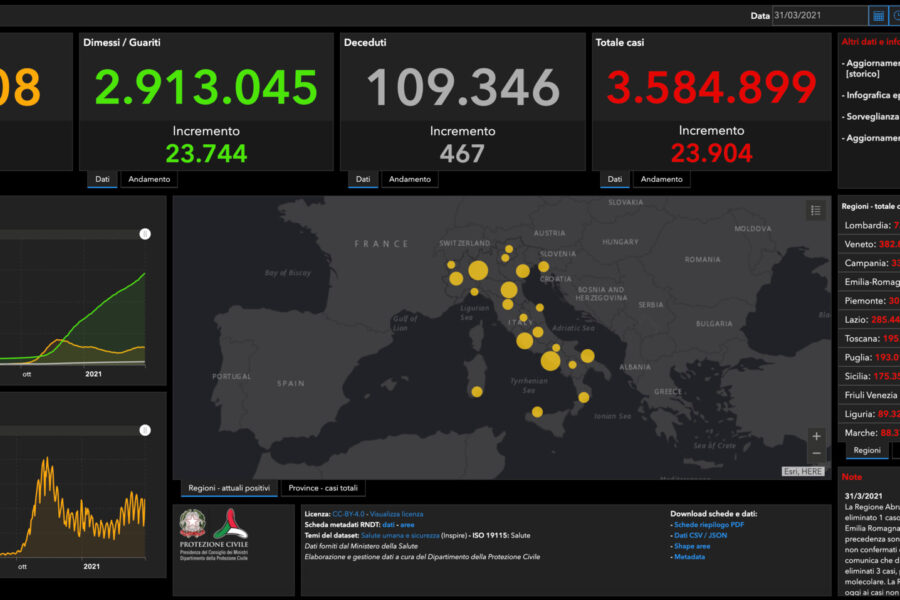
Task: Select the Dati tab under Deceduti
Action: 363,179
